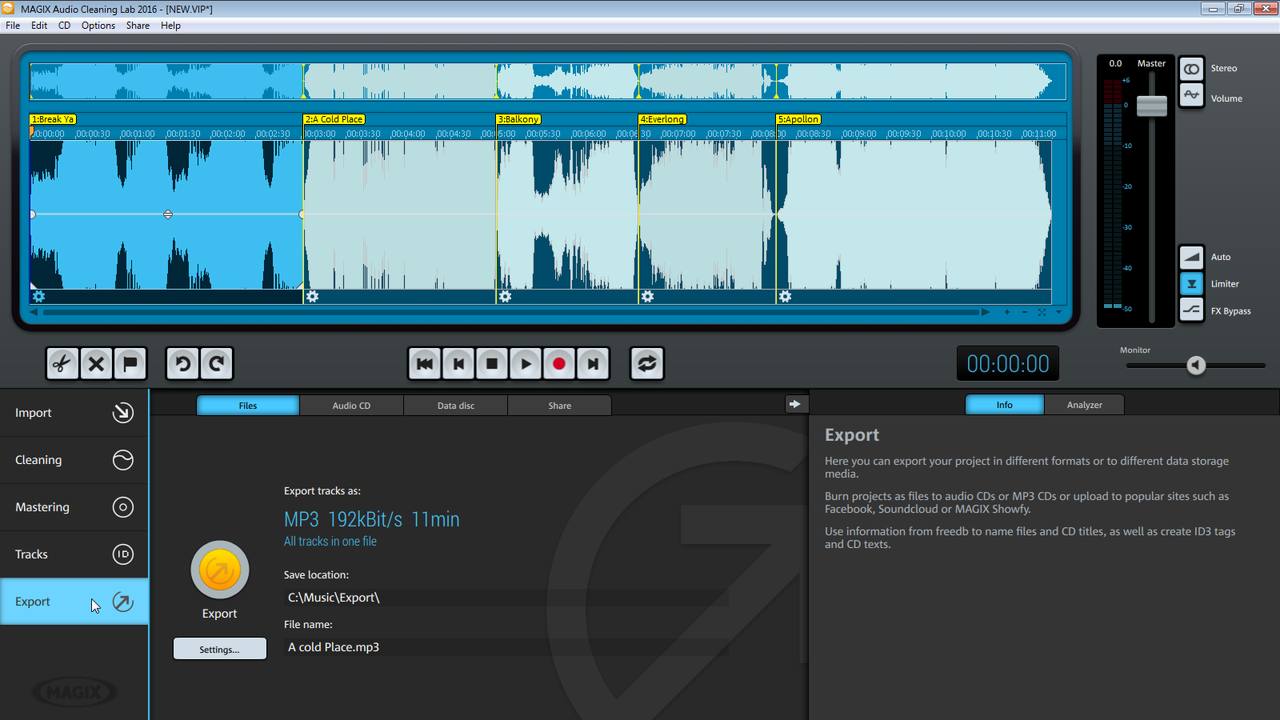1280x720 pixels.
Task: Click the Save location path field
Action: point(506,597)
